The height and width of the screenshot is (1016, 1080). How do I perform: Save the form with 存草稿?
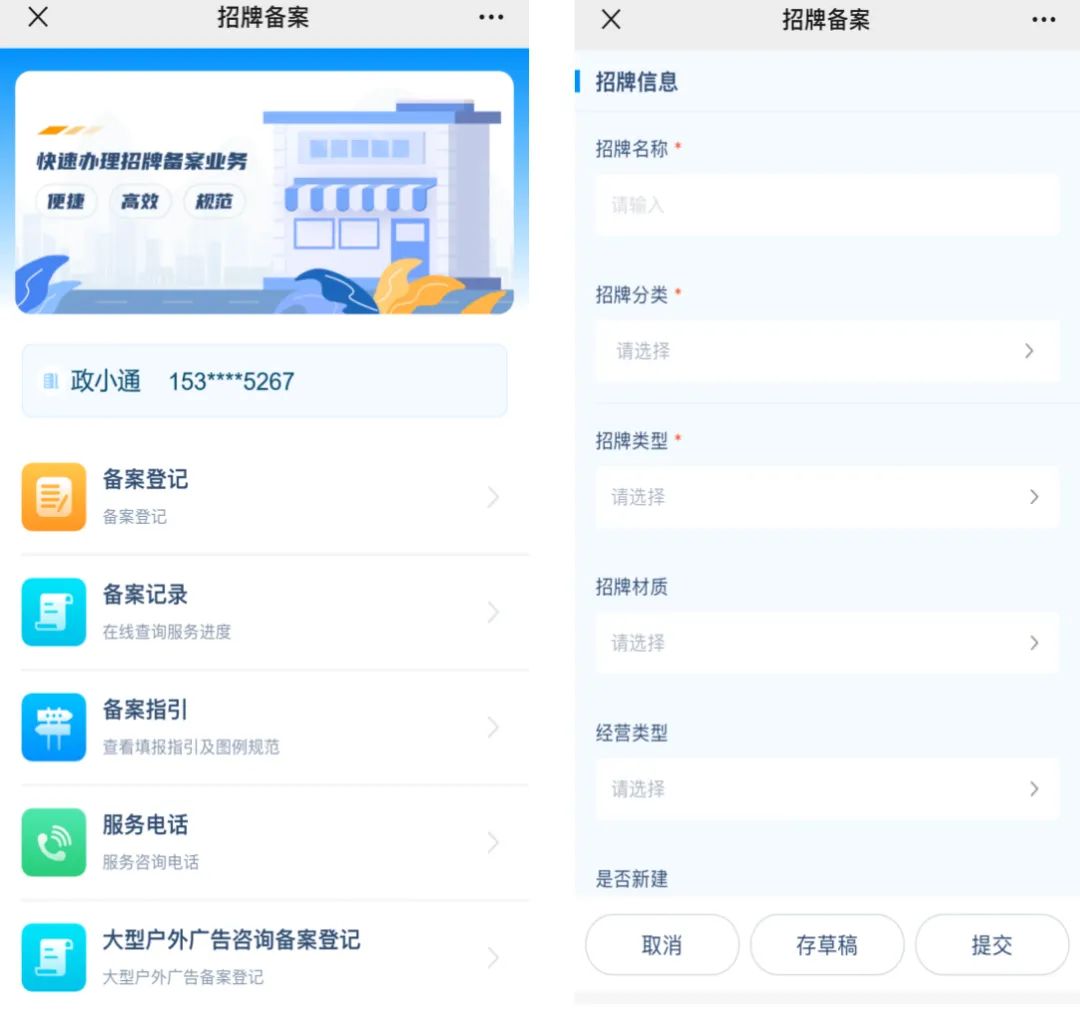pos(826,945)
